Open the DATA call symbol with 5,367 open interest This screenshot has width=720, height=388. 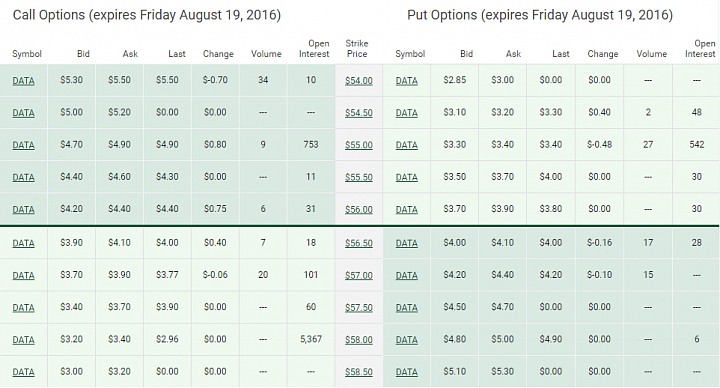point(23,340)
